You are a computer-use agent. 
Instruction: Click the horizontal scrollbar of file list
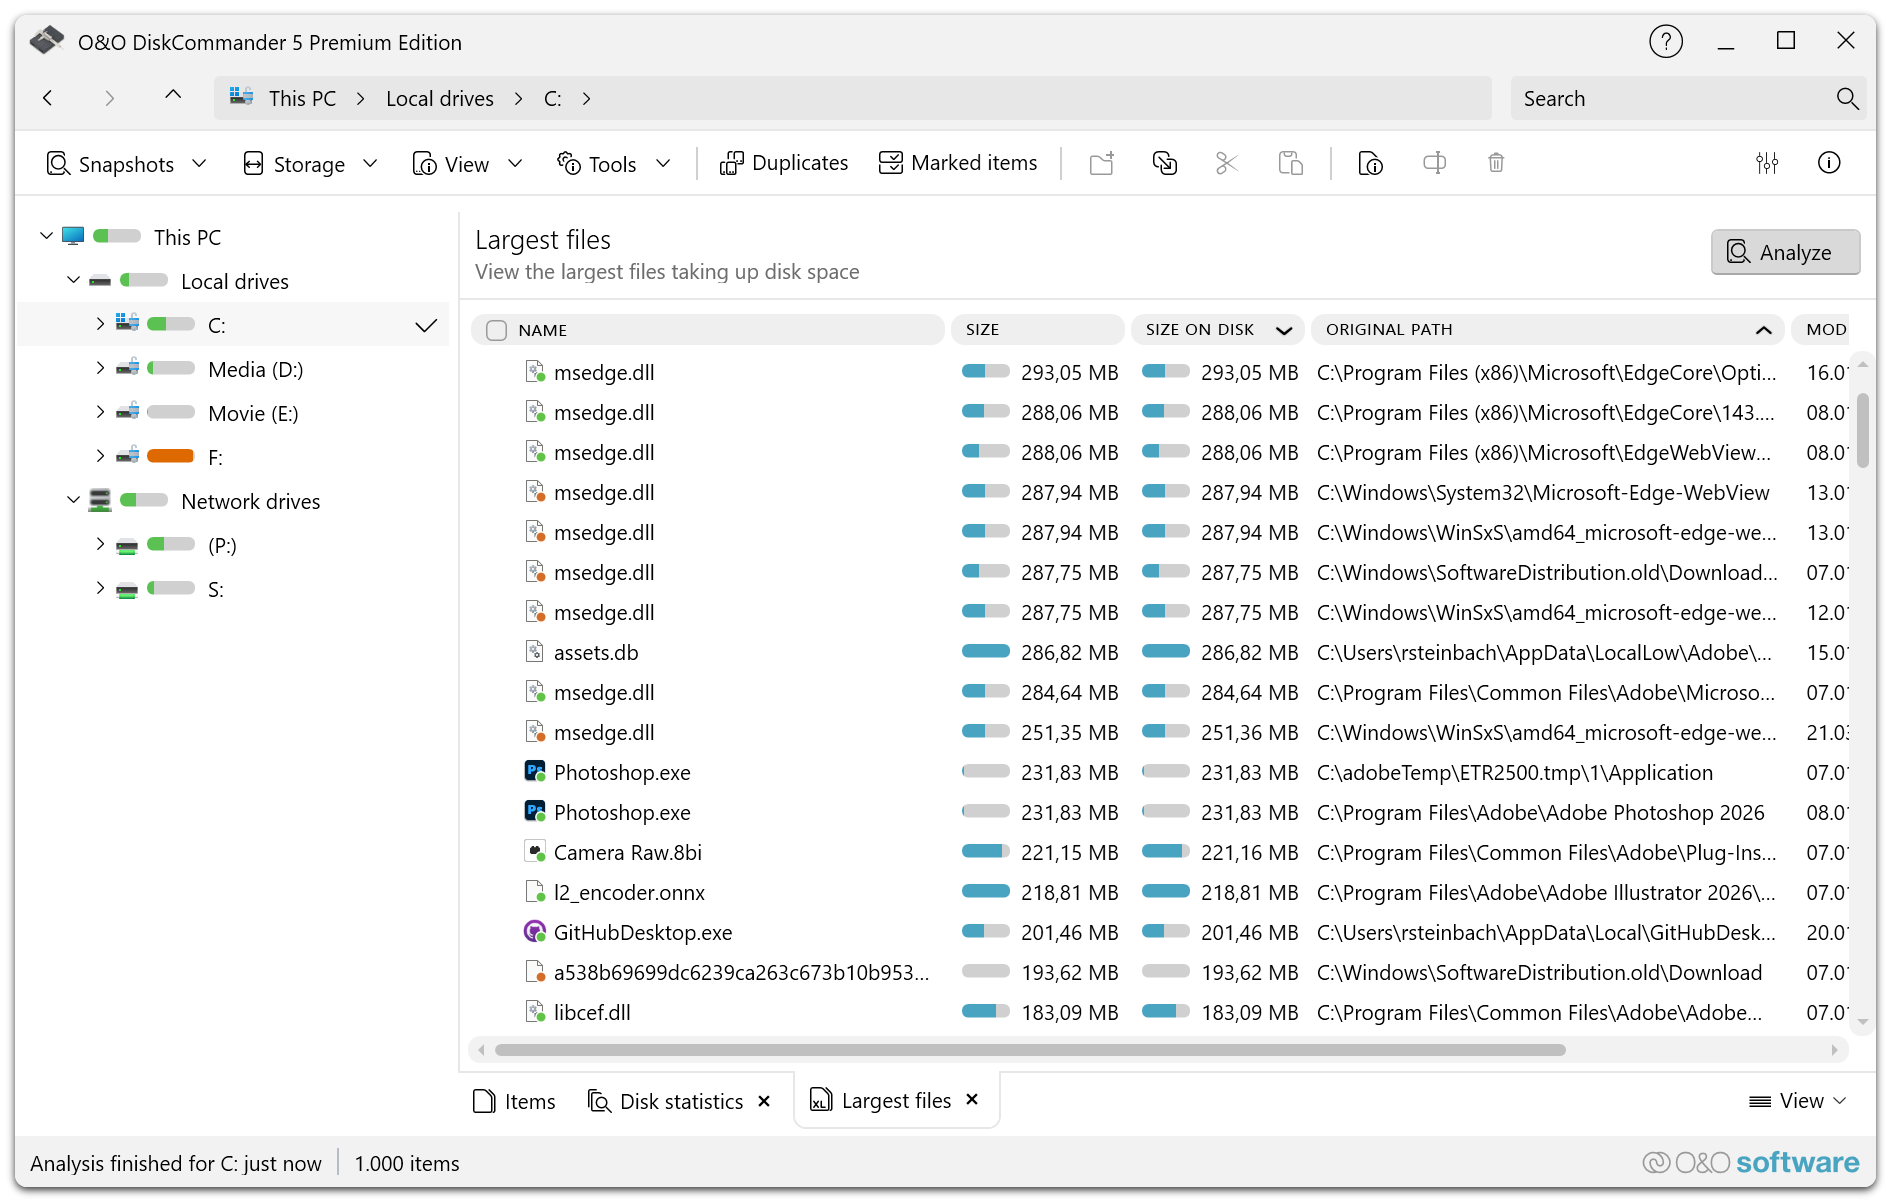(x=1029, y=1050)
